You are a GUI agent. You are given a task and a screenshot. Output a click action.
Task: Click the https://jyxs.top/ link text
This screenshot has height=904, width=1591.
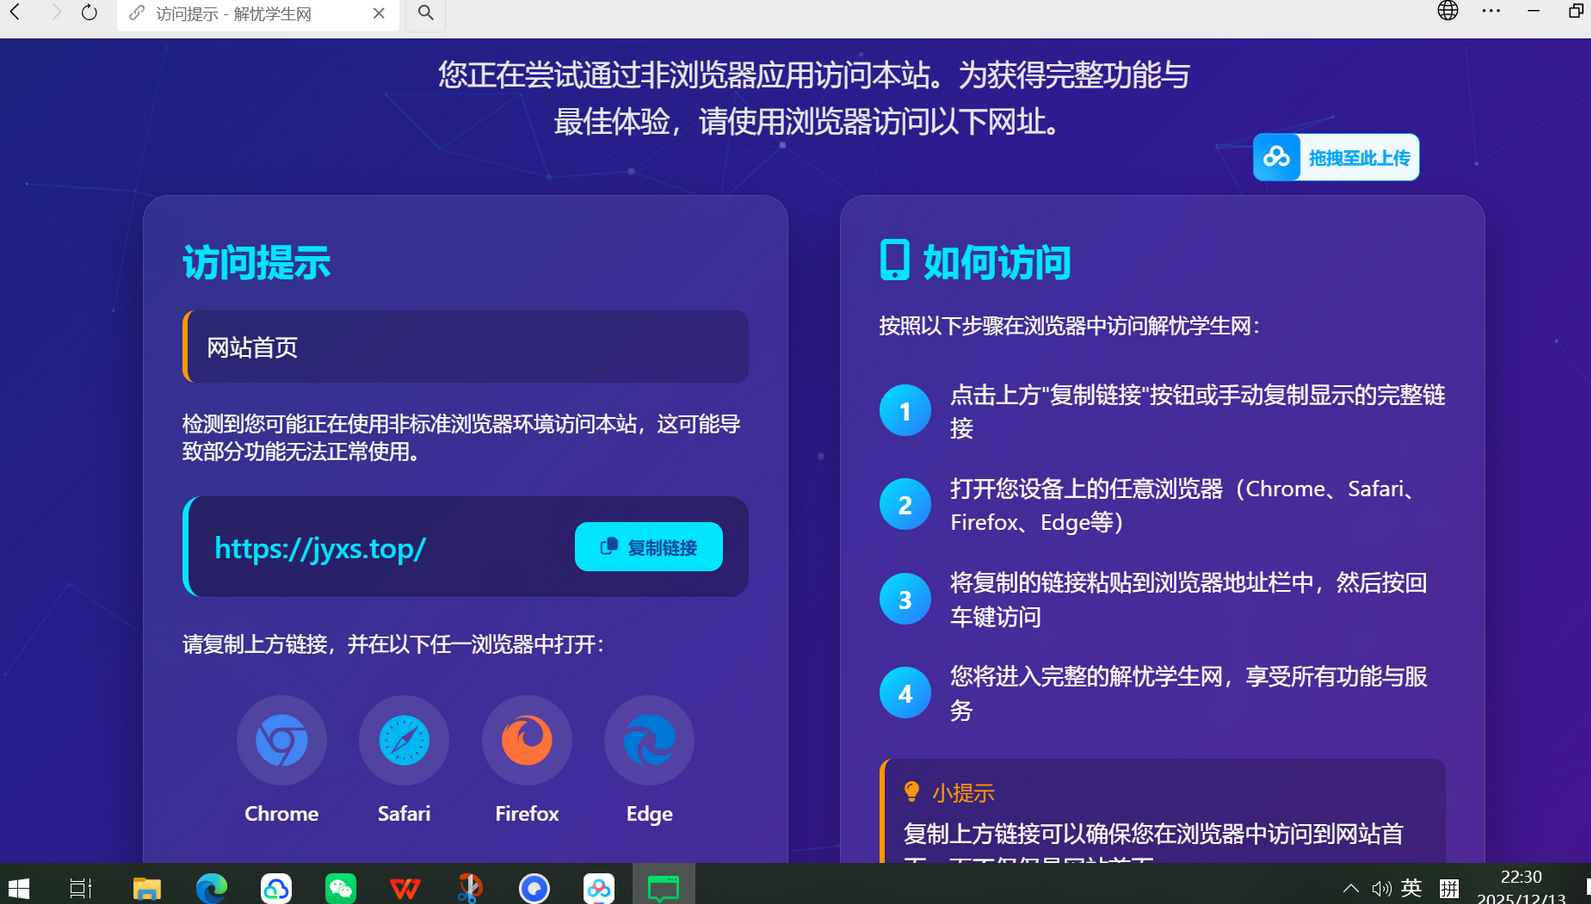320,548
